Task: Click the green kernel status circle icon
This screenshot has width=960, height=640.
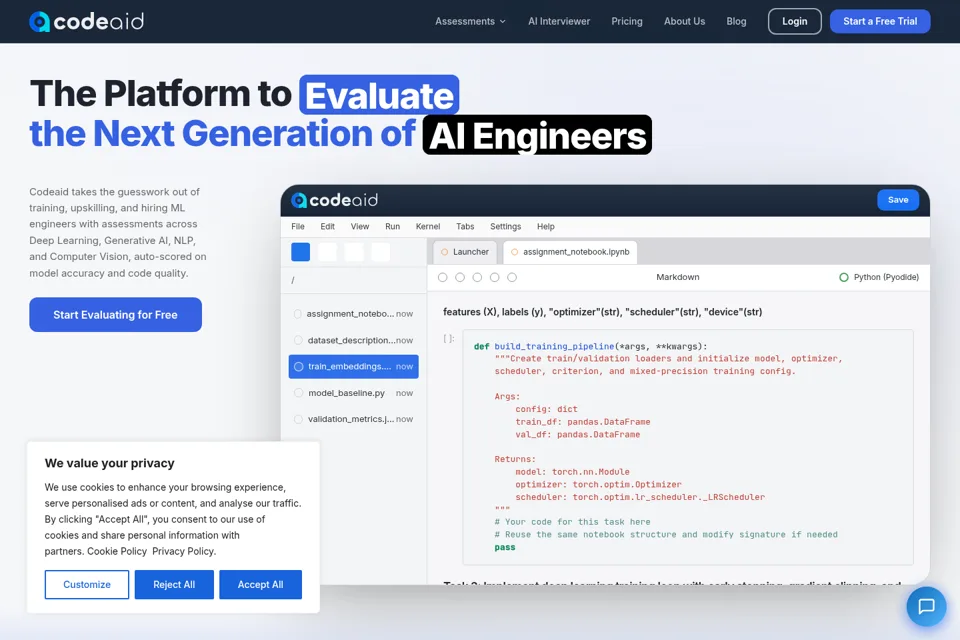Action: [844, 277]
